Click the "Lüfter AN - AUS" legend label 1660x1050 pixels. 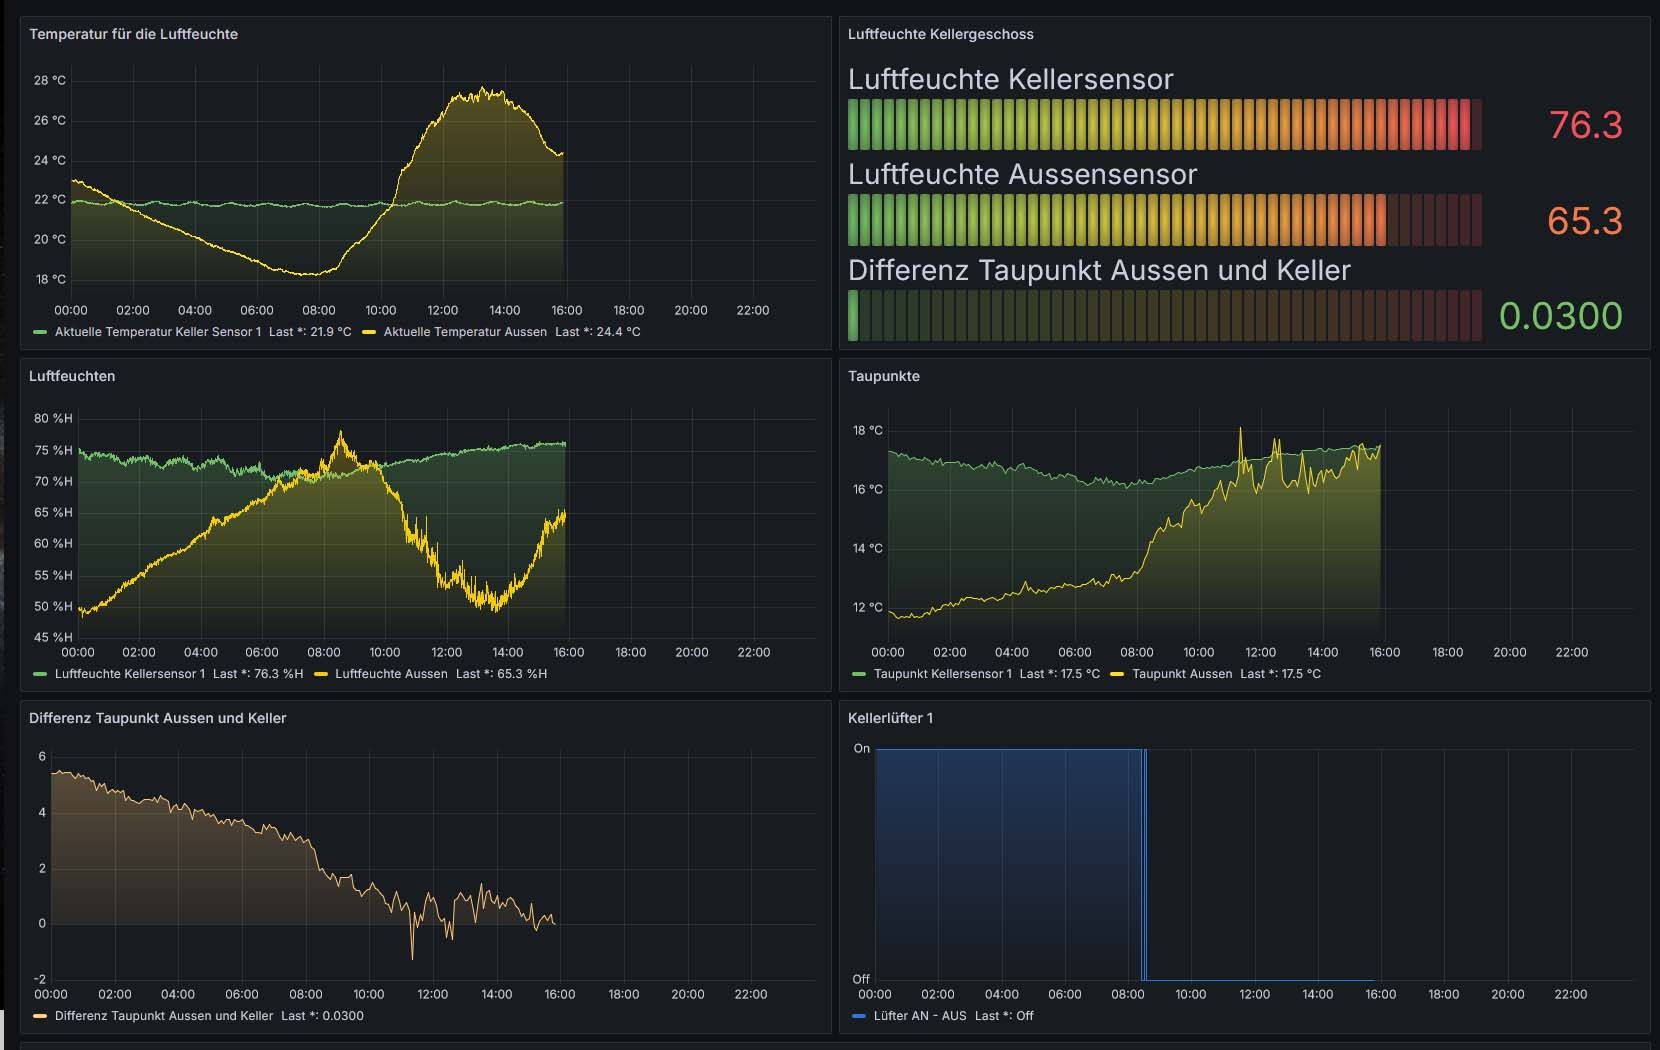point(919,1016)
